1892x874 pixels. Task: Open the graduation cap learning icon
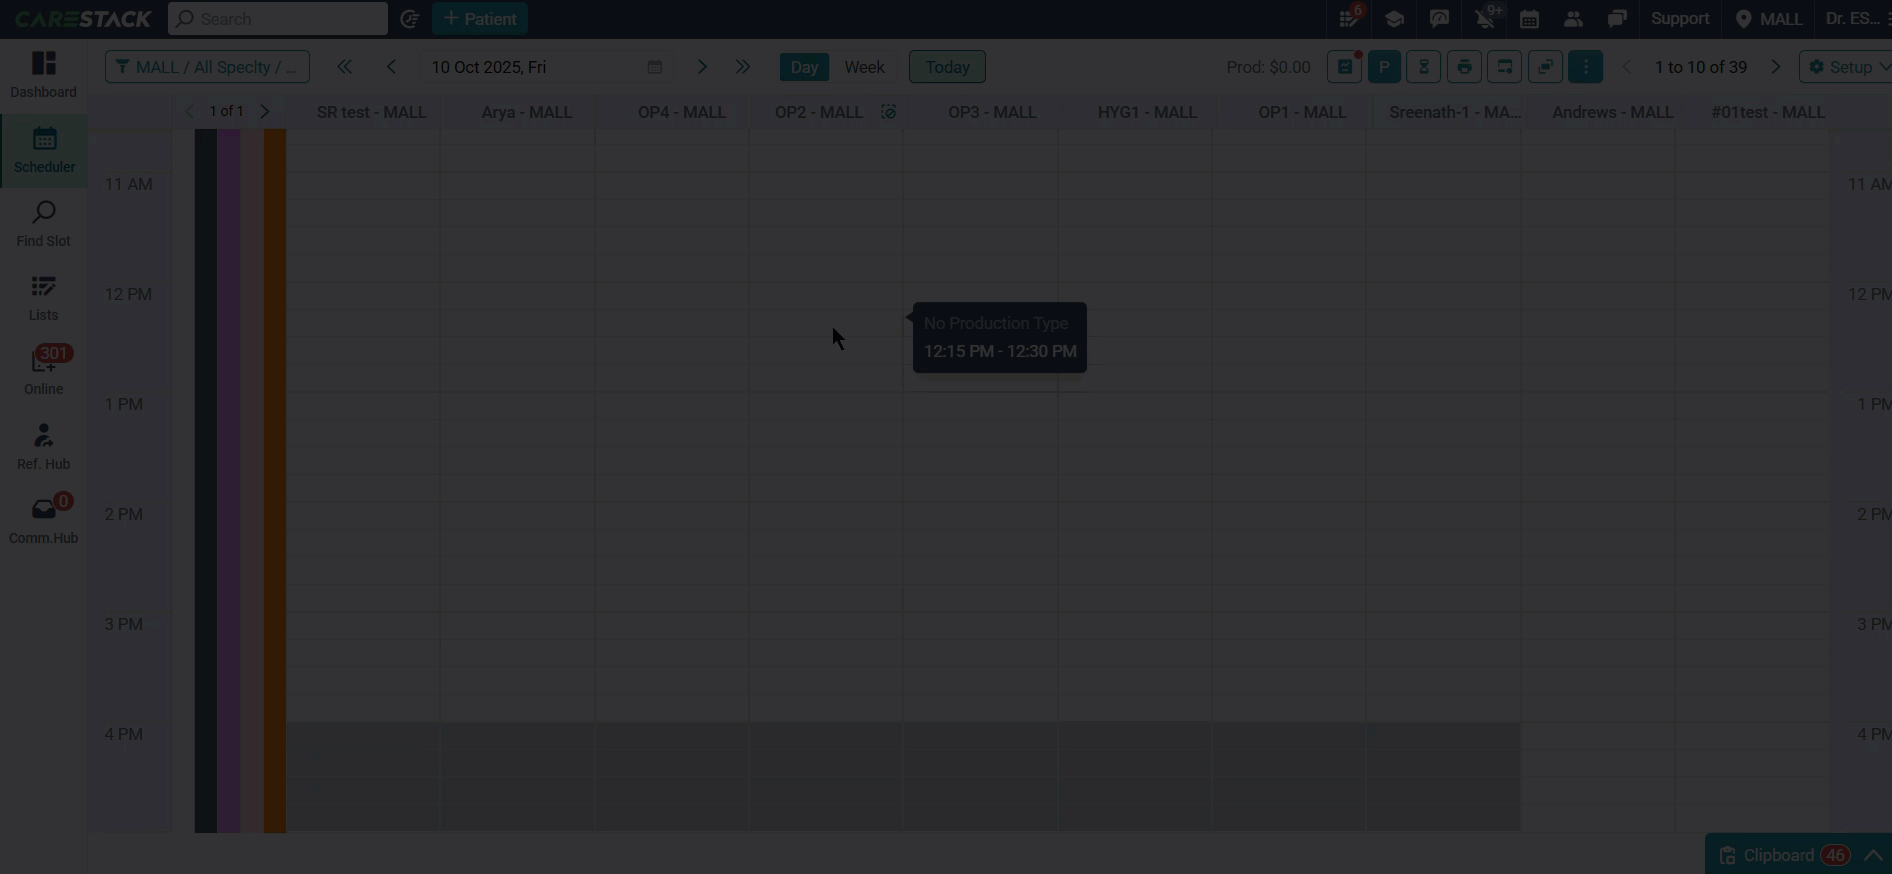tap(1395, 19)
